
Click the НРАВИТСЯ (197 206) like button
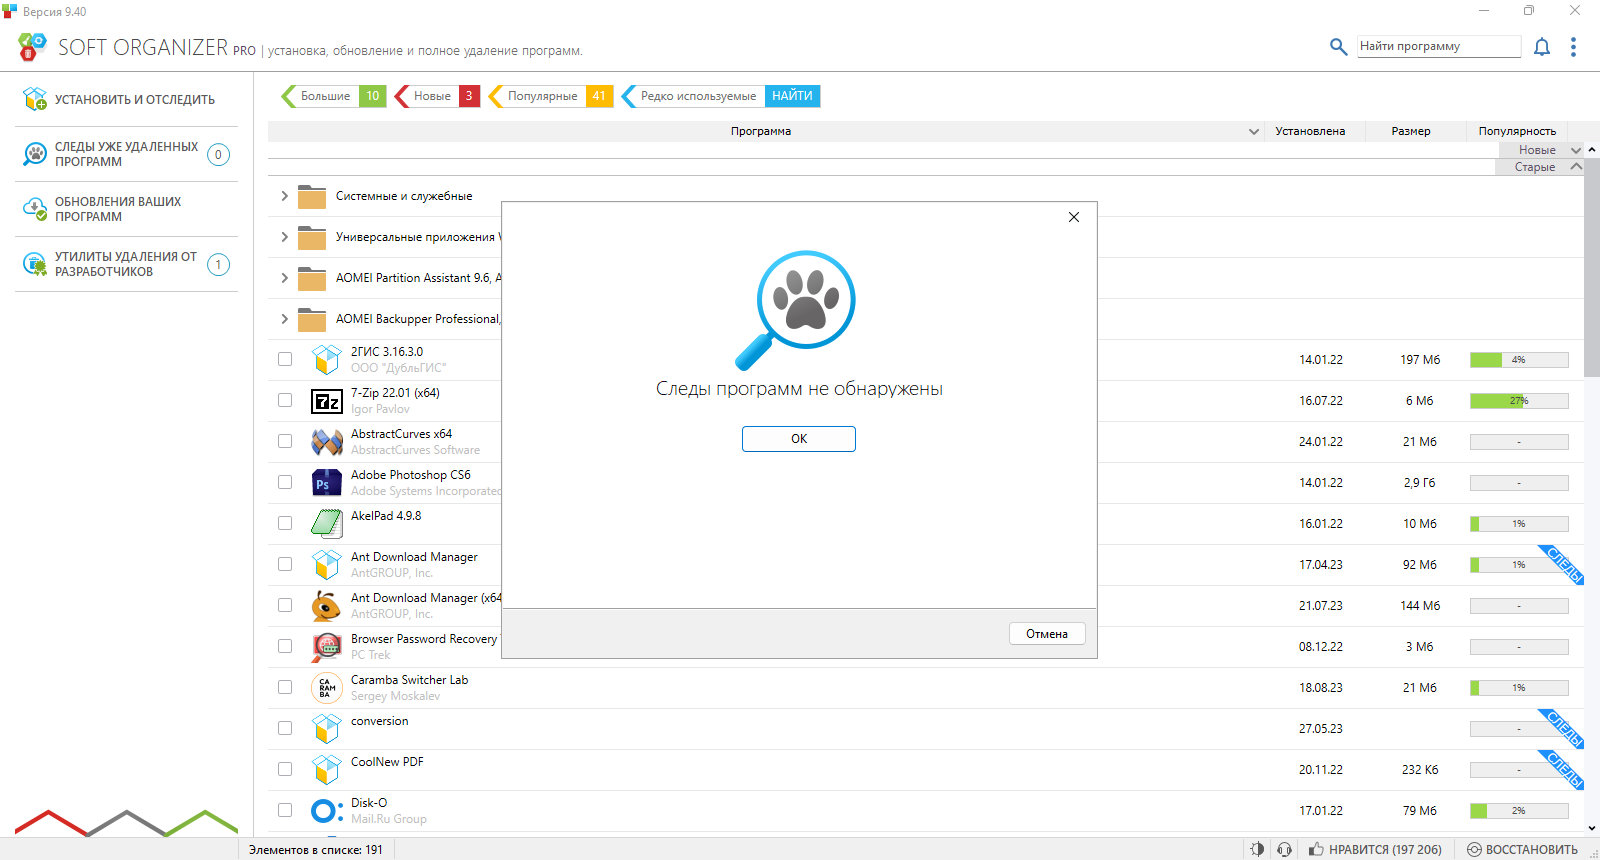click(1375, 849)
